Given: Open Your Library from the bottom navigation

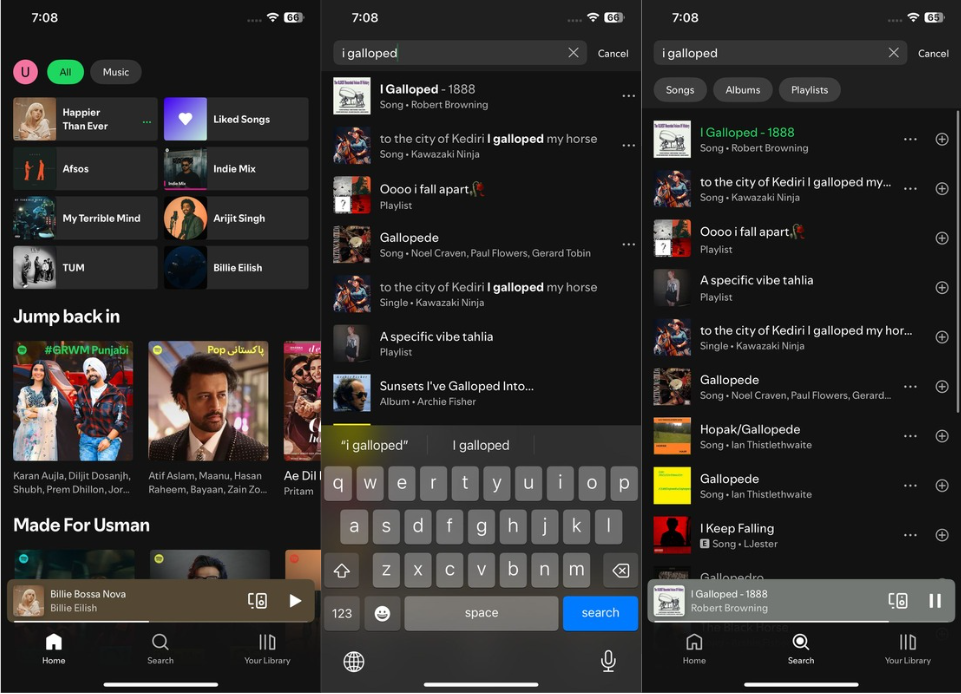Looking at the screenshot, I should click(x=267, y=648).
